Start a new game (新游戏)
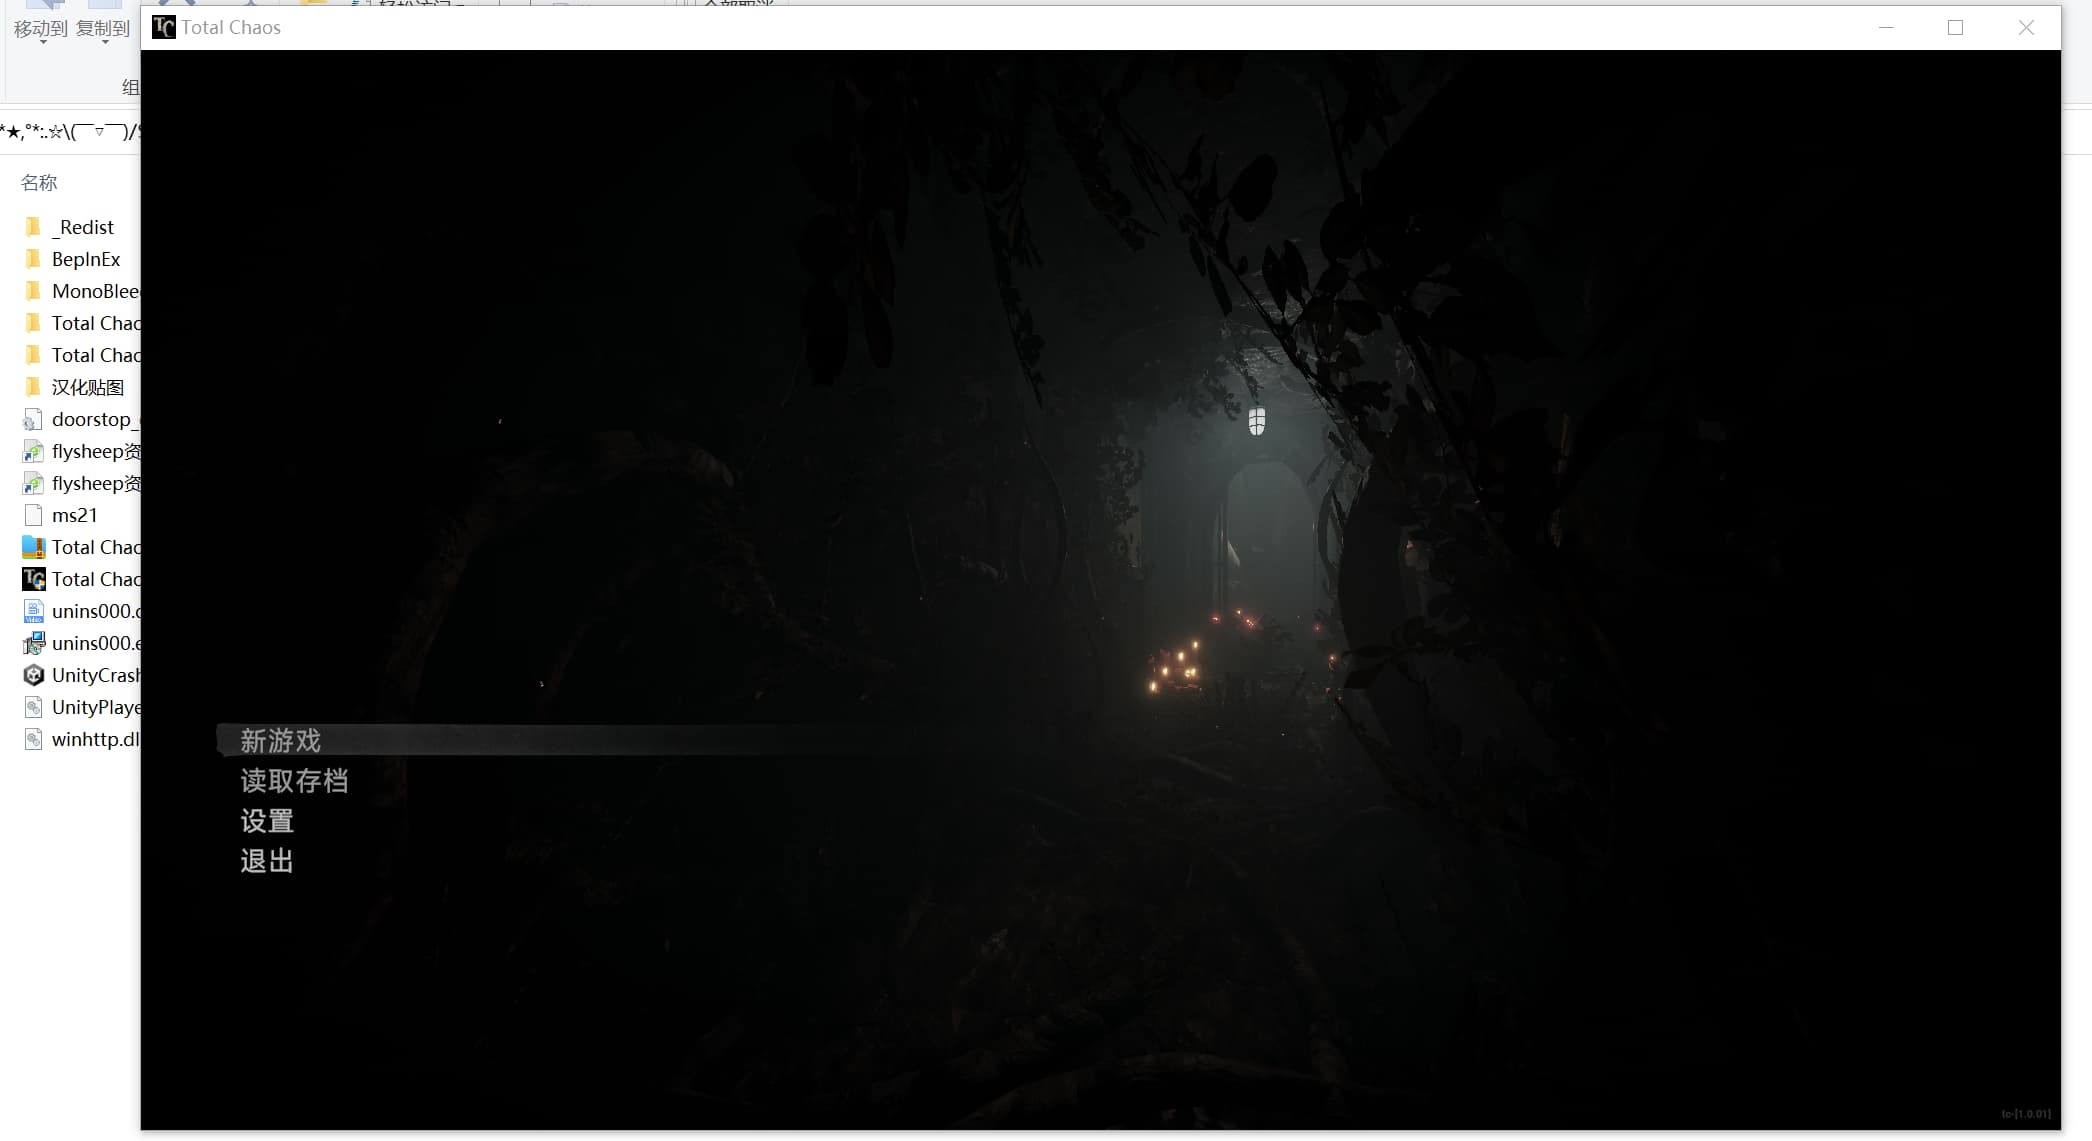The width and height of the screenshot is (2092, 1141). pos(280,741)
